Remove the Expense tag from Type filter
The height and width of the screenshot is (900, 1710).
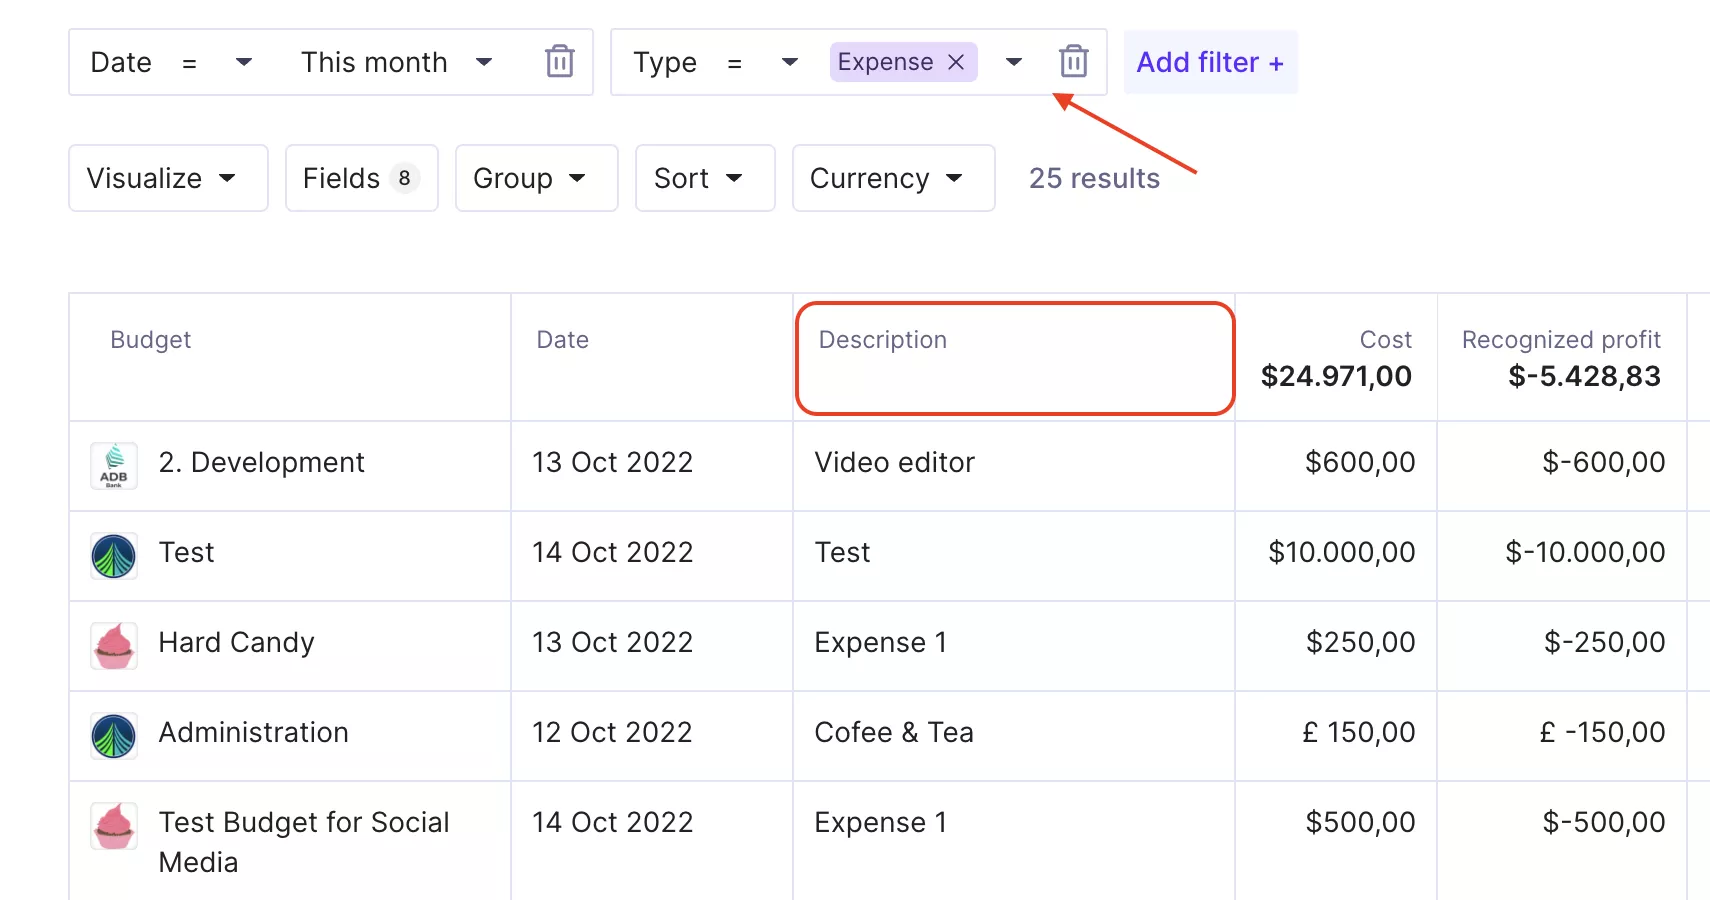click(x=956, y=62)
